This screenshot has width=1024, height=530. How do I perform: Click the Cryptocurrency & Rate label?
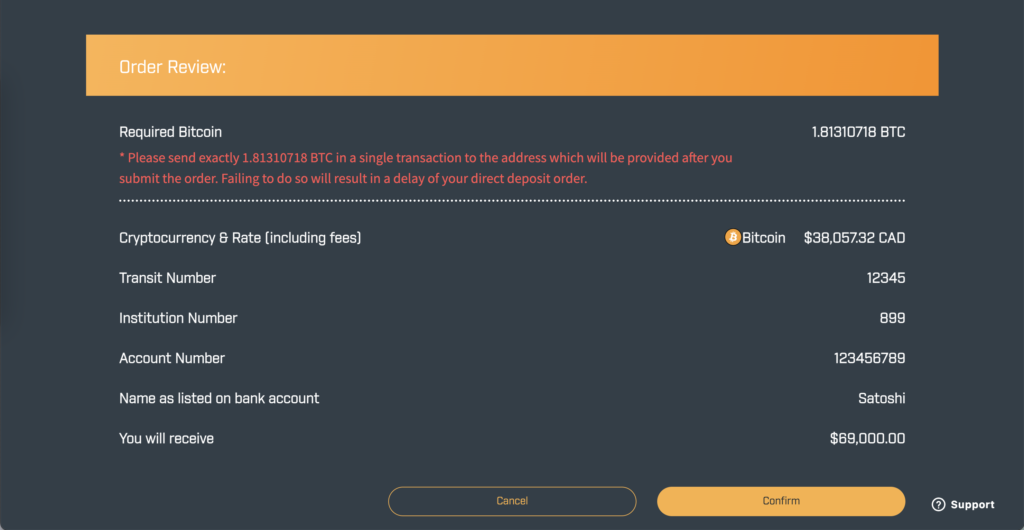(240, 238)
